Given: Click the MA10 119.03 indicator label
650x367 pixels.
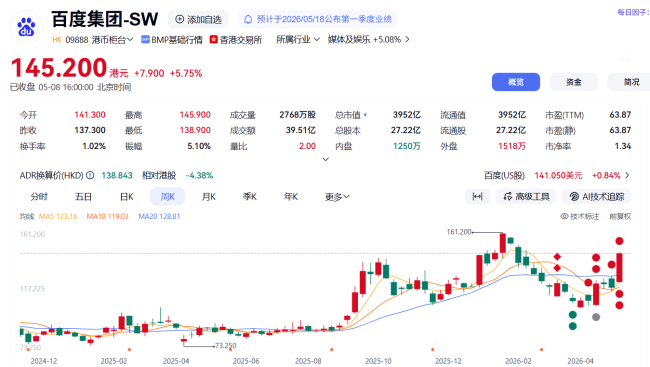Looking at the screenshot, I should [x=107, y=216].
